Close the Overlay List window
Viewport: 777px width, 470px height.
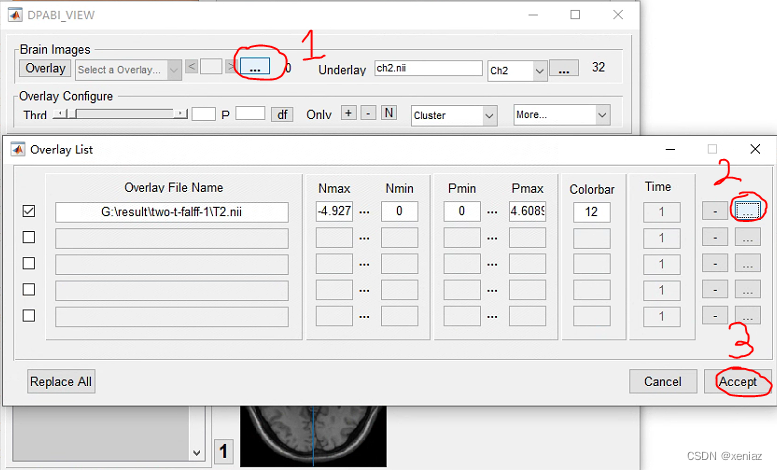coord(755,149)
